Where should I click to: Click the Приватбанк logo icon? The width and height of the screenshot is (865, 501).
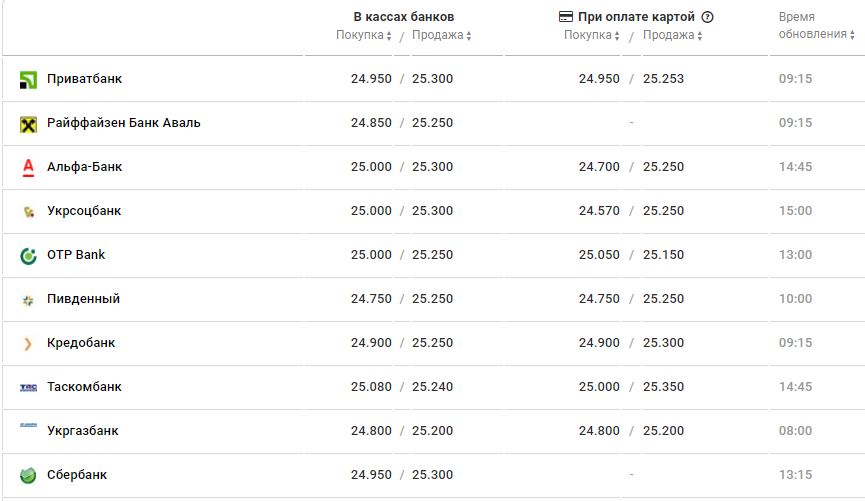click(x=28, y=79)
